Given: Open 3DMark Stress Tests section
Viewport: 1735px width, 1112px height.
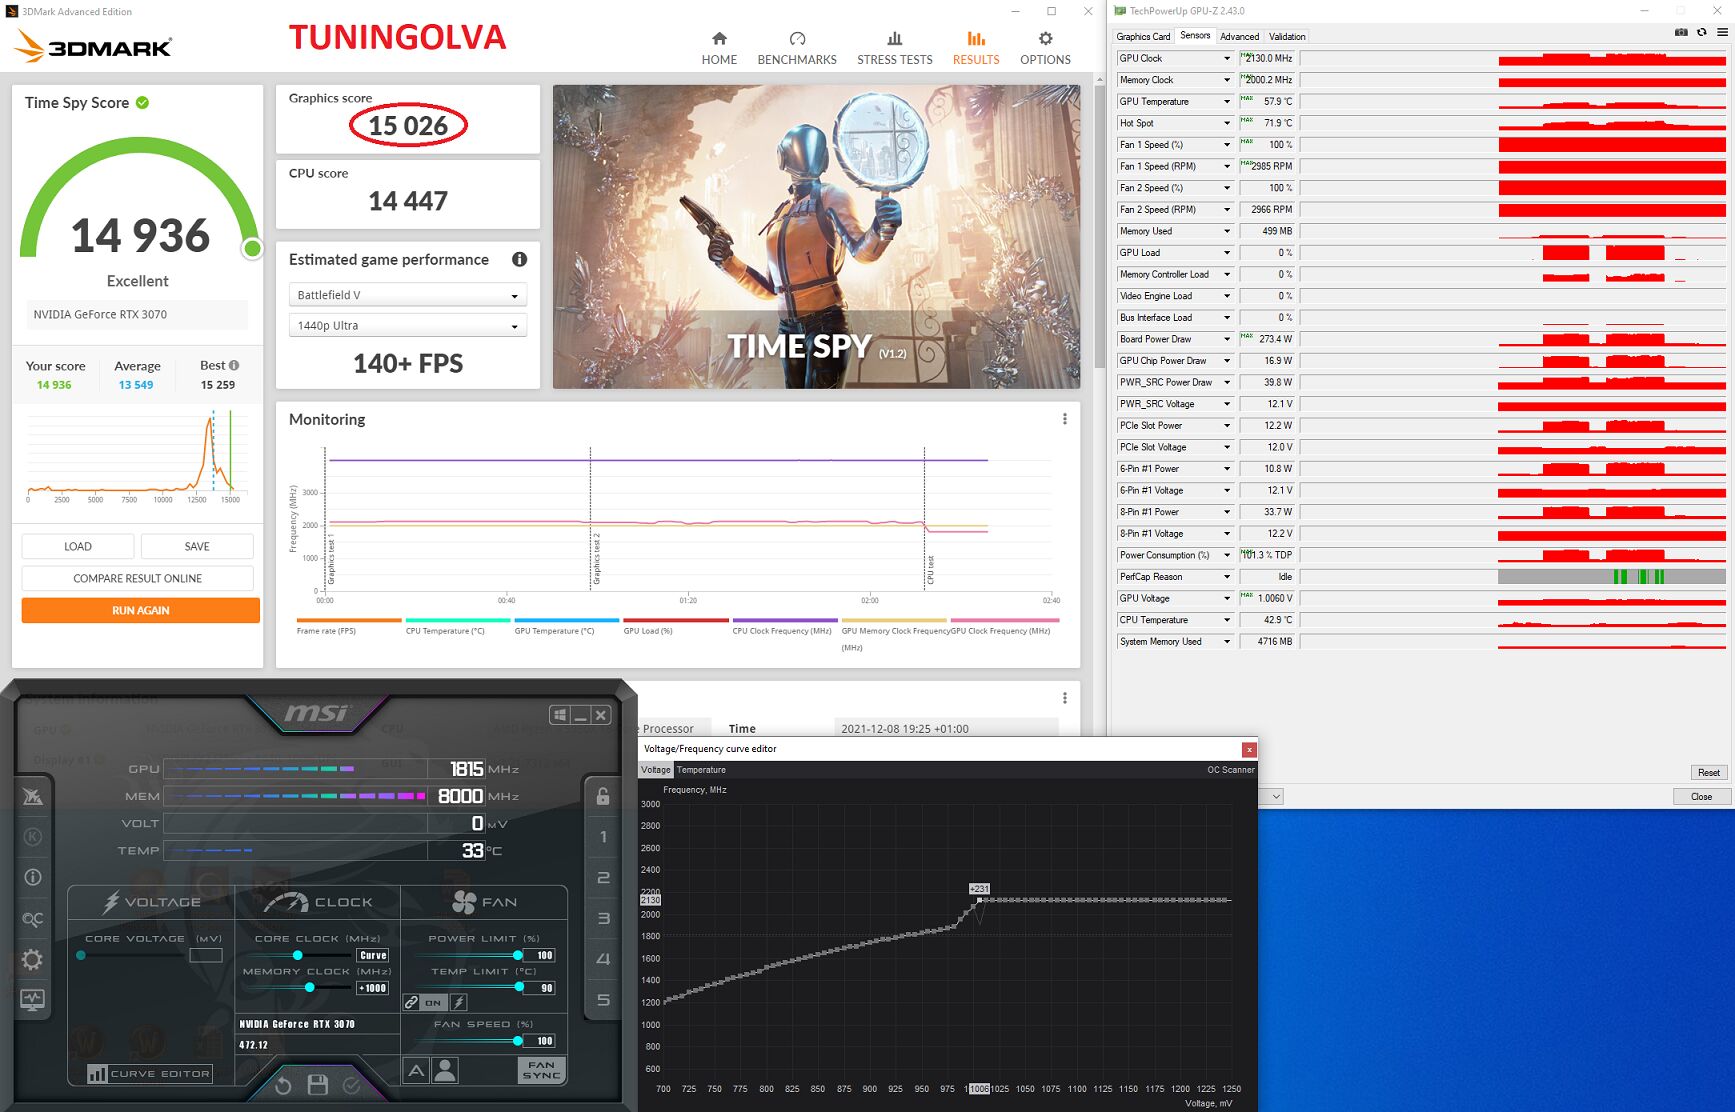Looking at the screenshot, I should (894, 48).
